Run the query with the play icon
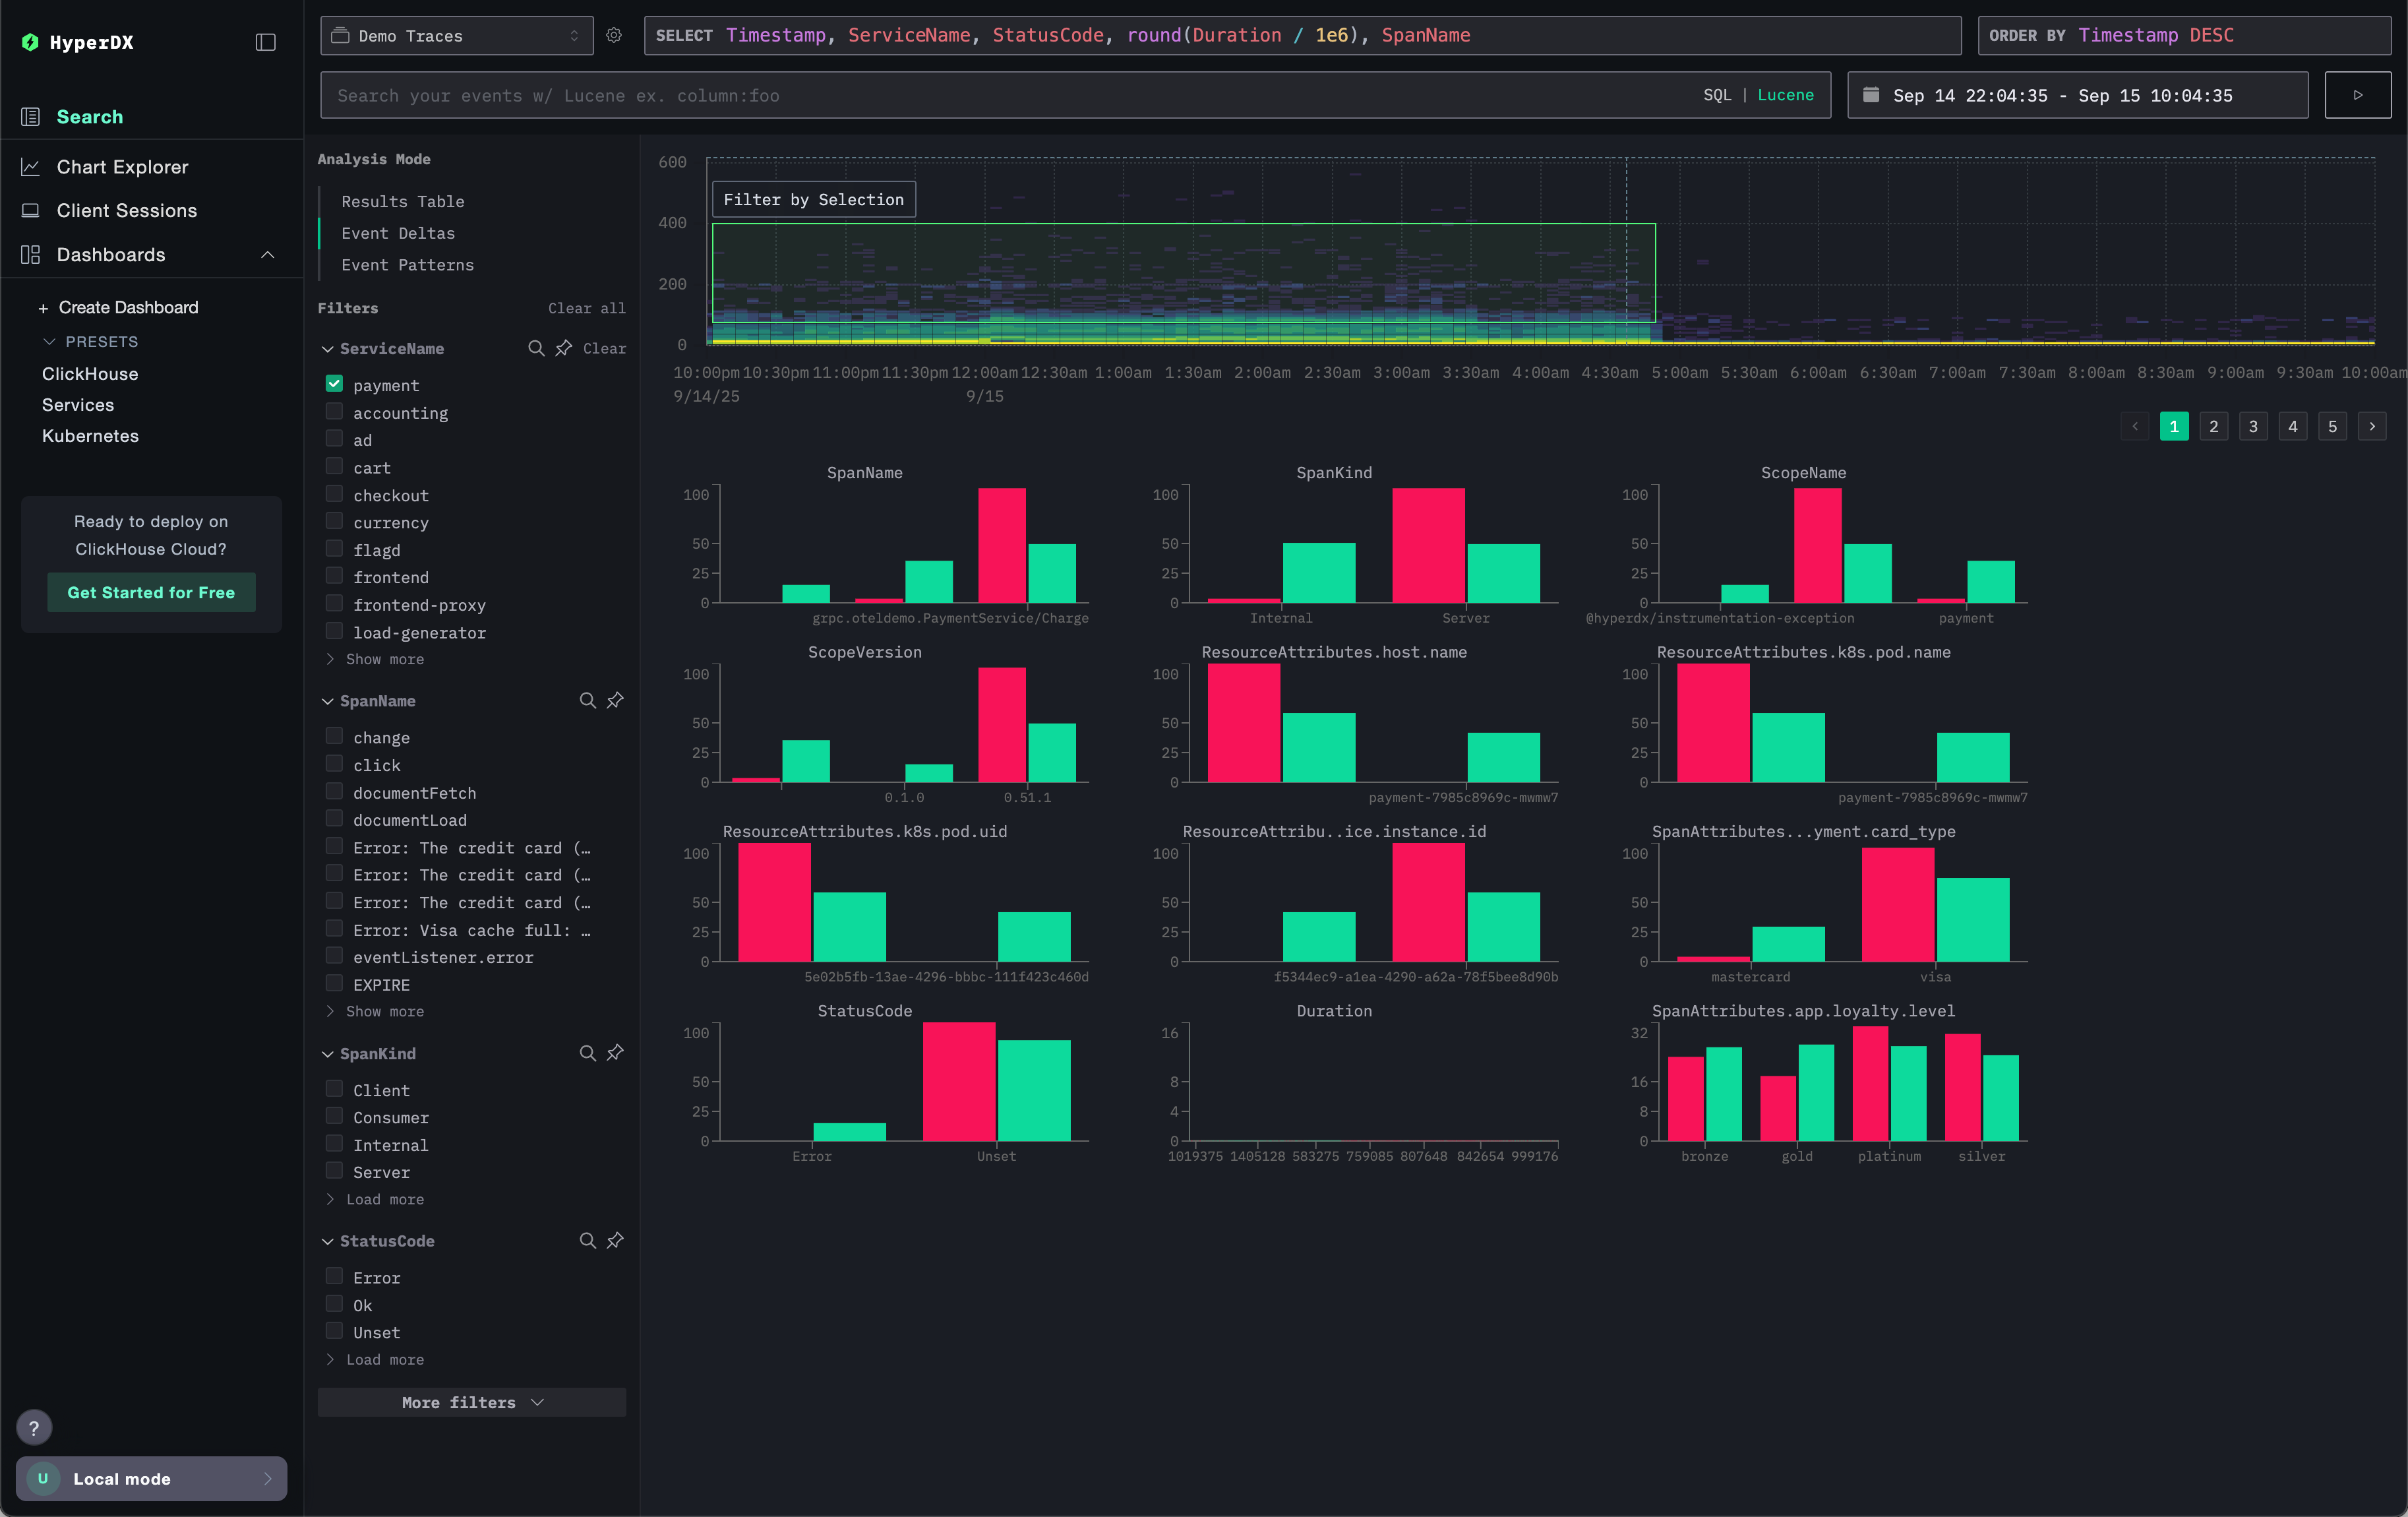 click(x=2357, y=95)
